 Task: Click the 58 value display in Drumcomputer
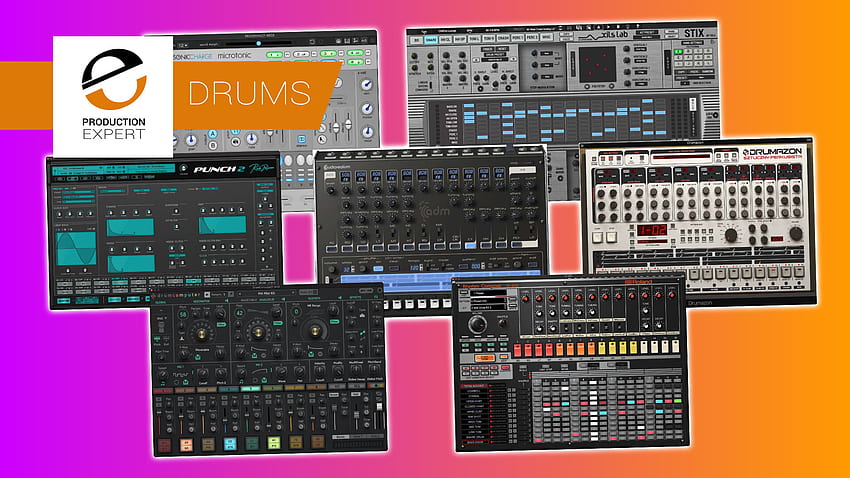click(183, 314)
